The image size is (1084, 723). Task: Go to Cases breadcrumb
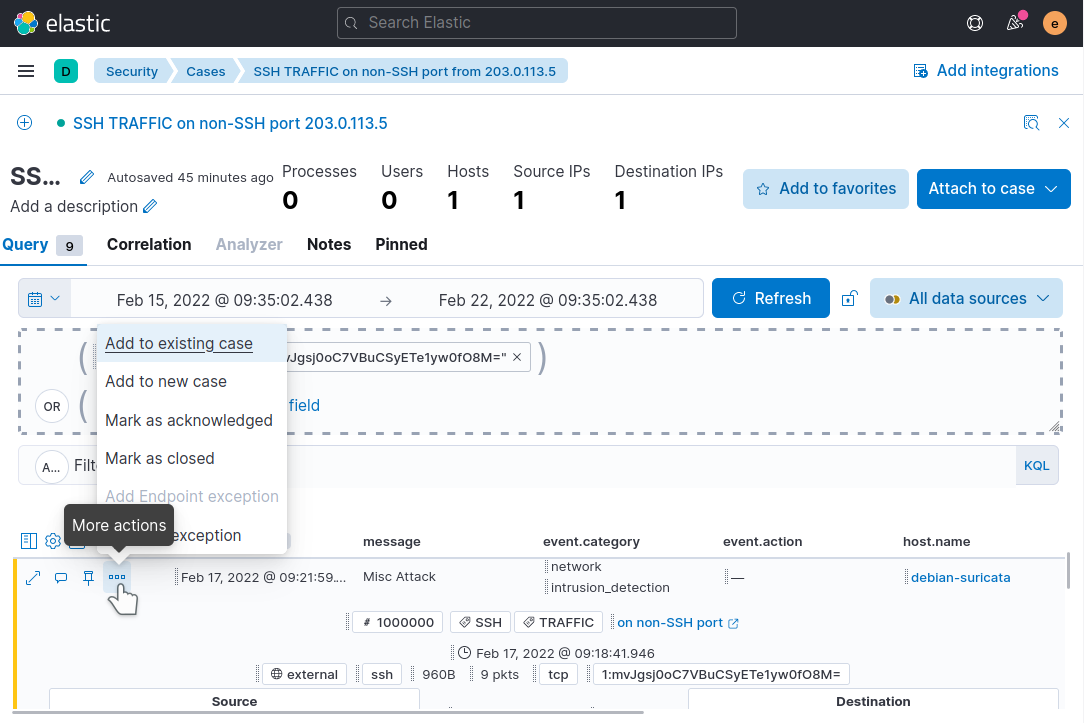(205, 71)
